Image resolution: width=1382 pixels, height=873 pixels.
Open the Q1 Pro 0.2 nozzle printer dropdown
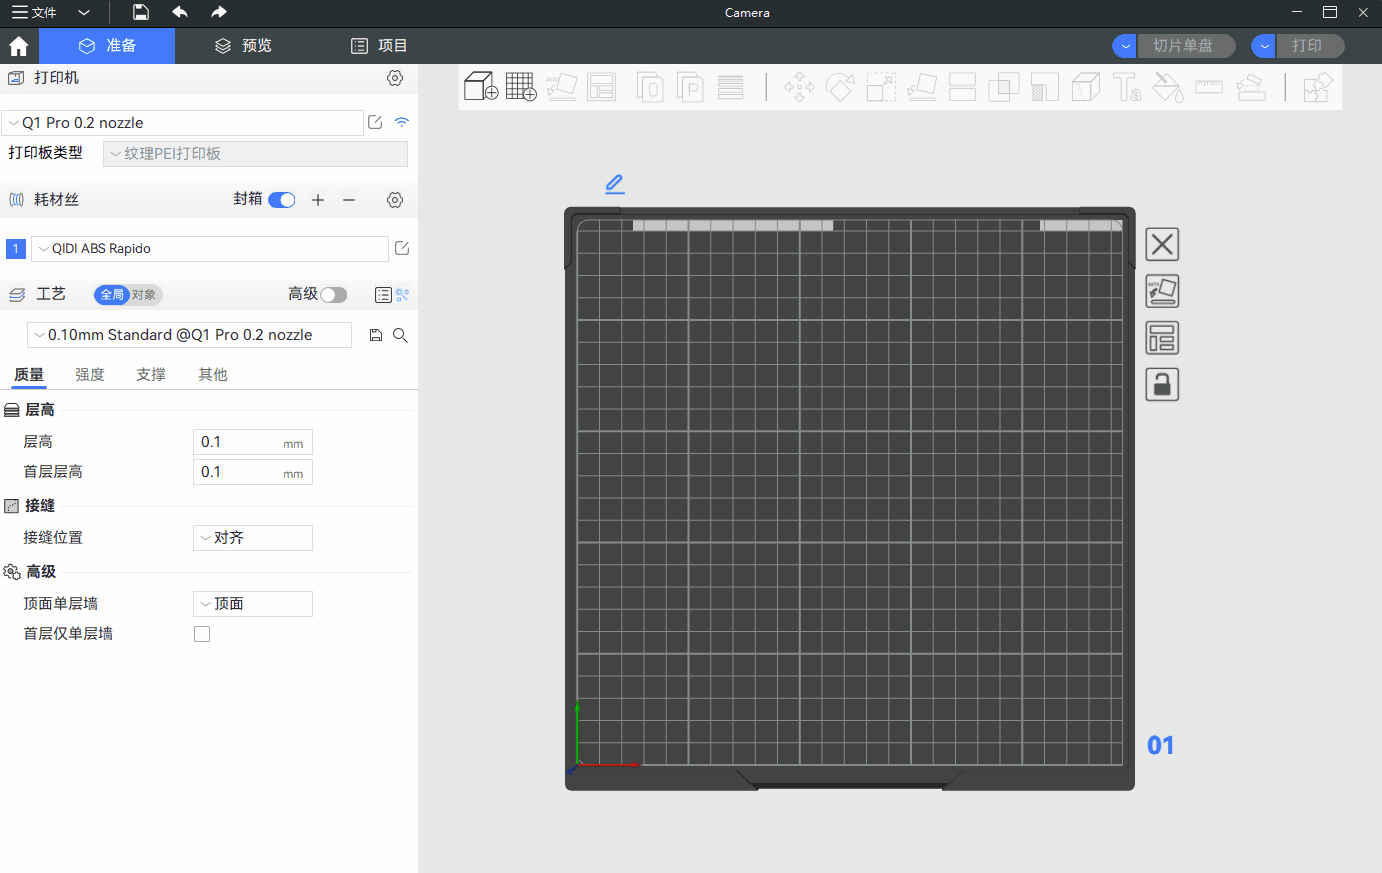[x=183, y=123]
